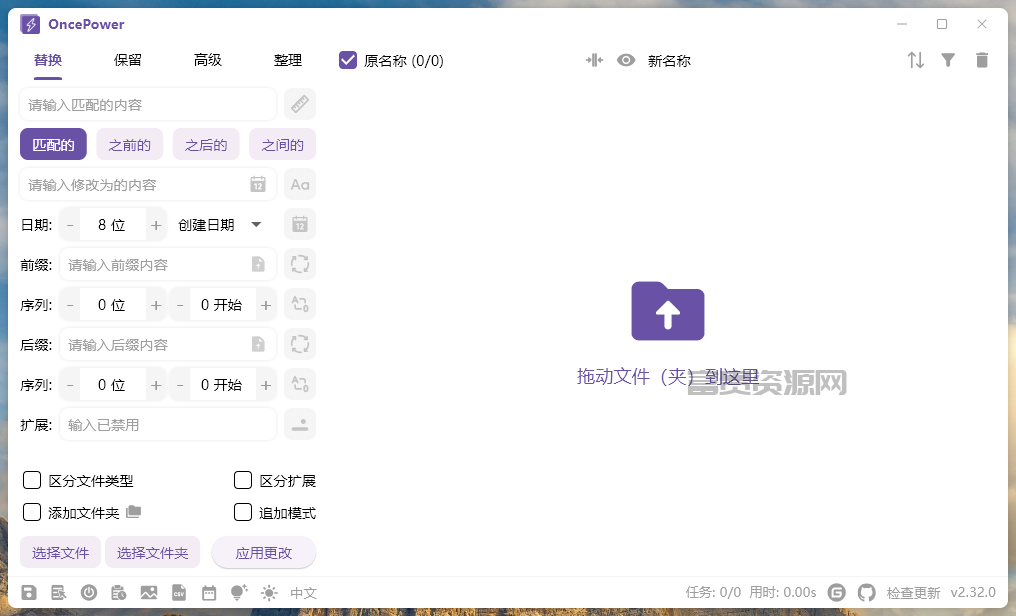Click the folder icon next to 添加文件夹
Screen dimensions: 1016x616
[133, 512]
